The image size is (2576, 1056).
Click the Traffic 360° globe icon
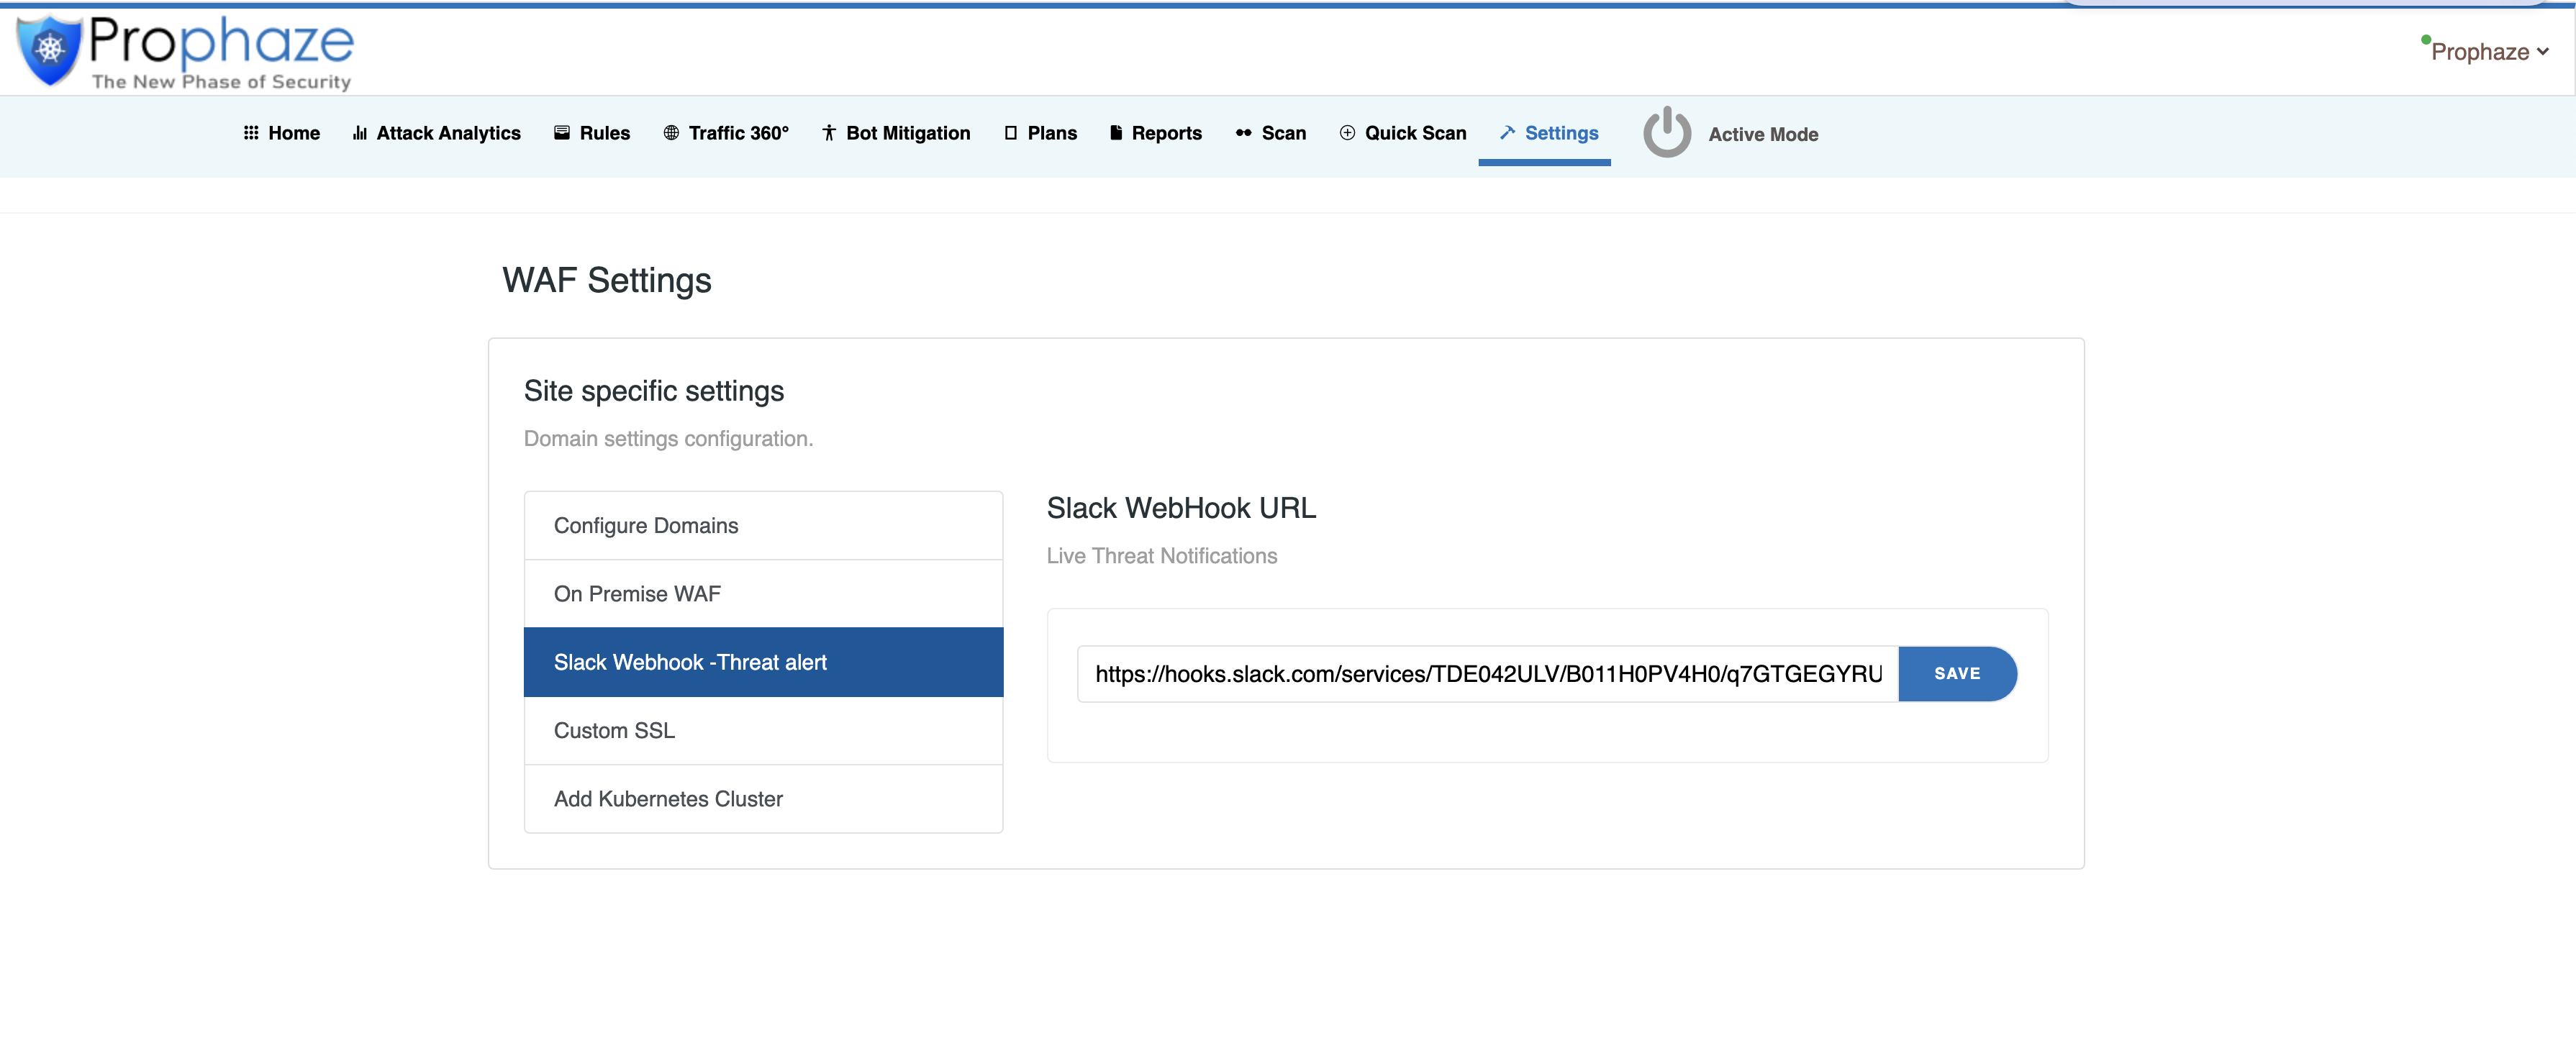click(x=671, y=133)
